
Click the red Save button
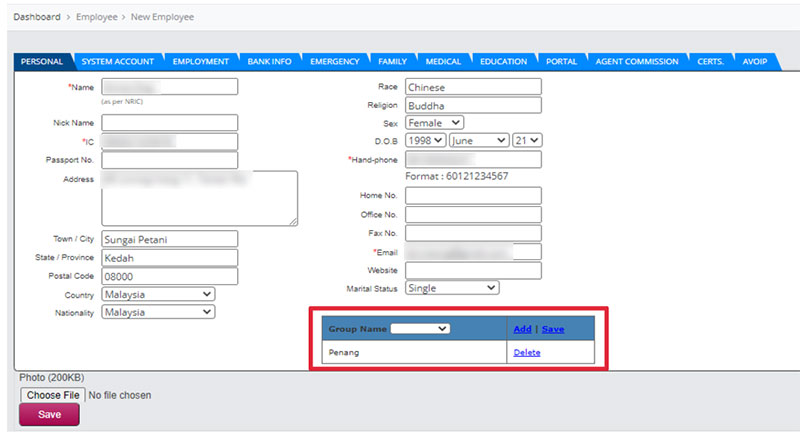pos(49,414)
